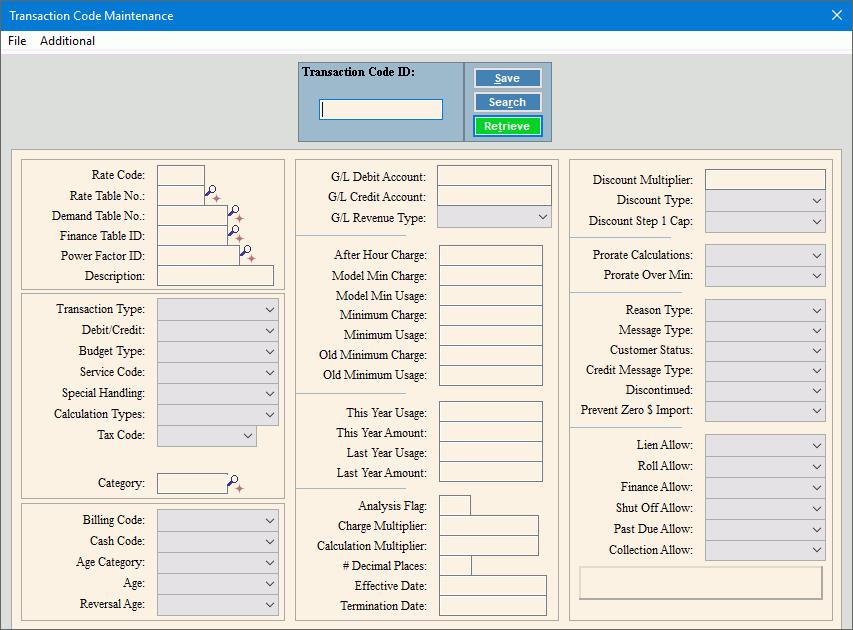Open the Lien Allow dropdown
The image size is (853, 630).
(765, 446)
